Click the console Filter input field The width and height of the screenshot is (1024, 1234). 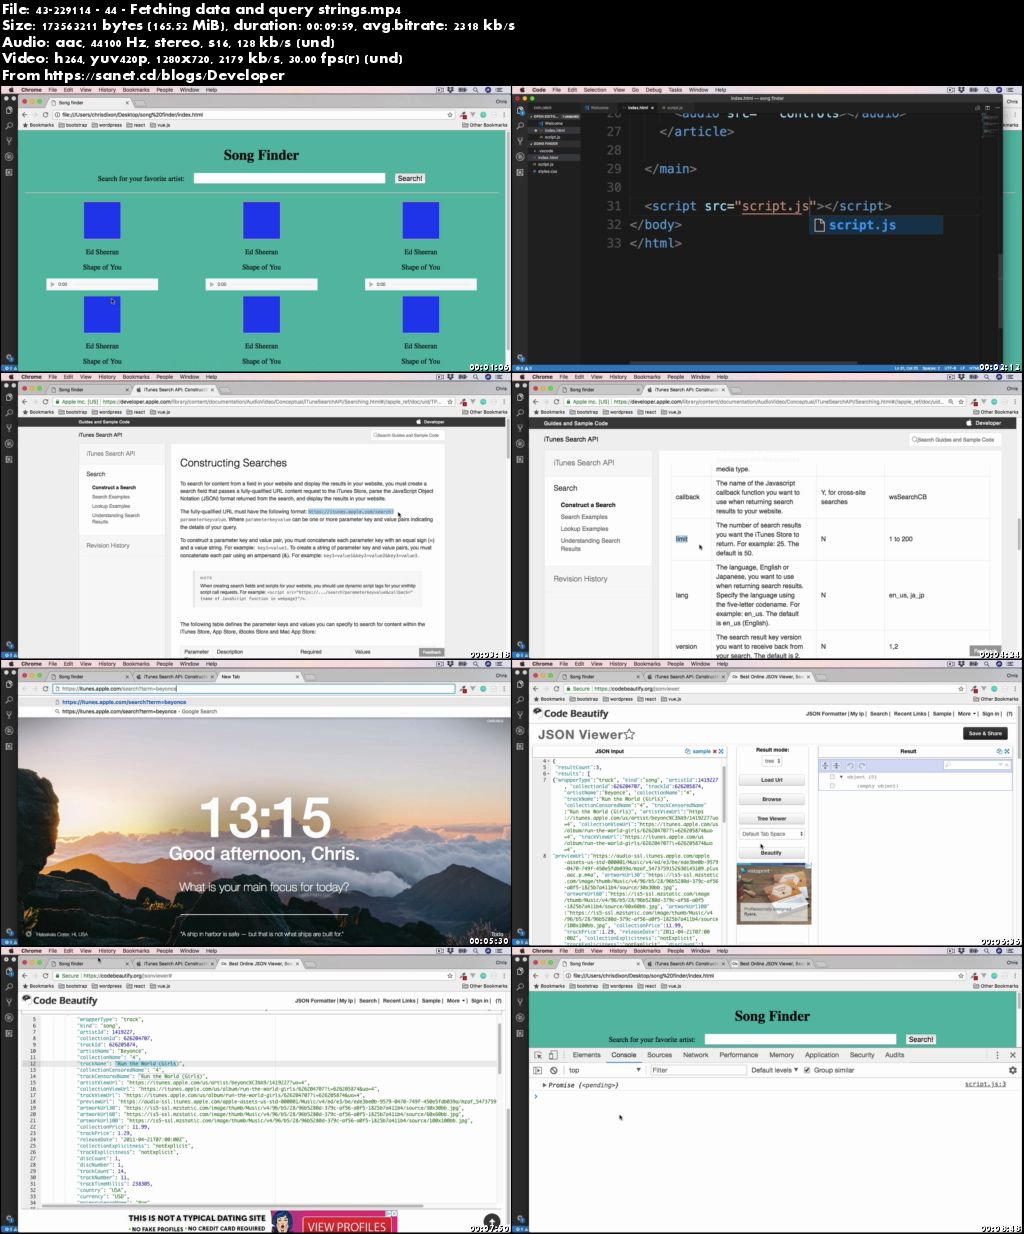tap(698, 1070)
